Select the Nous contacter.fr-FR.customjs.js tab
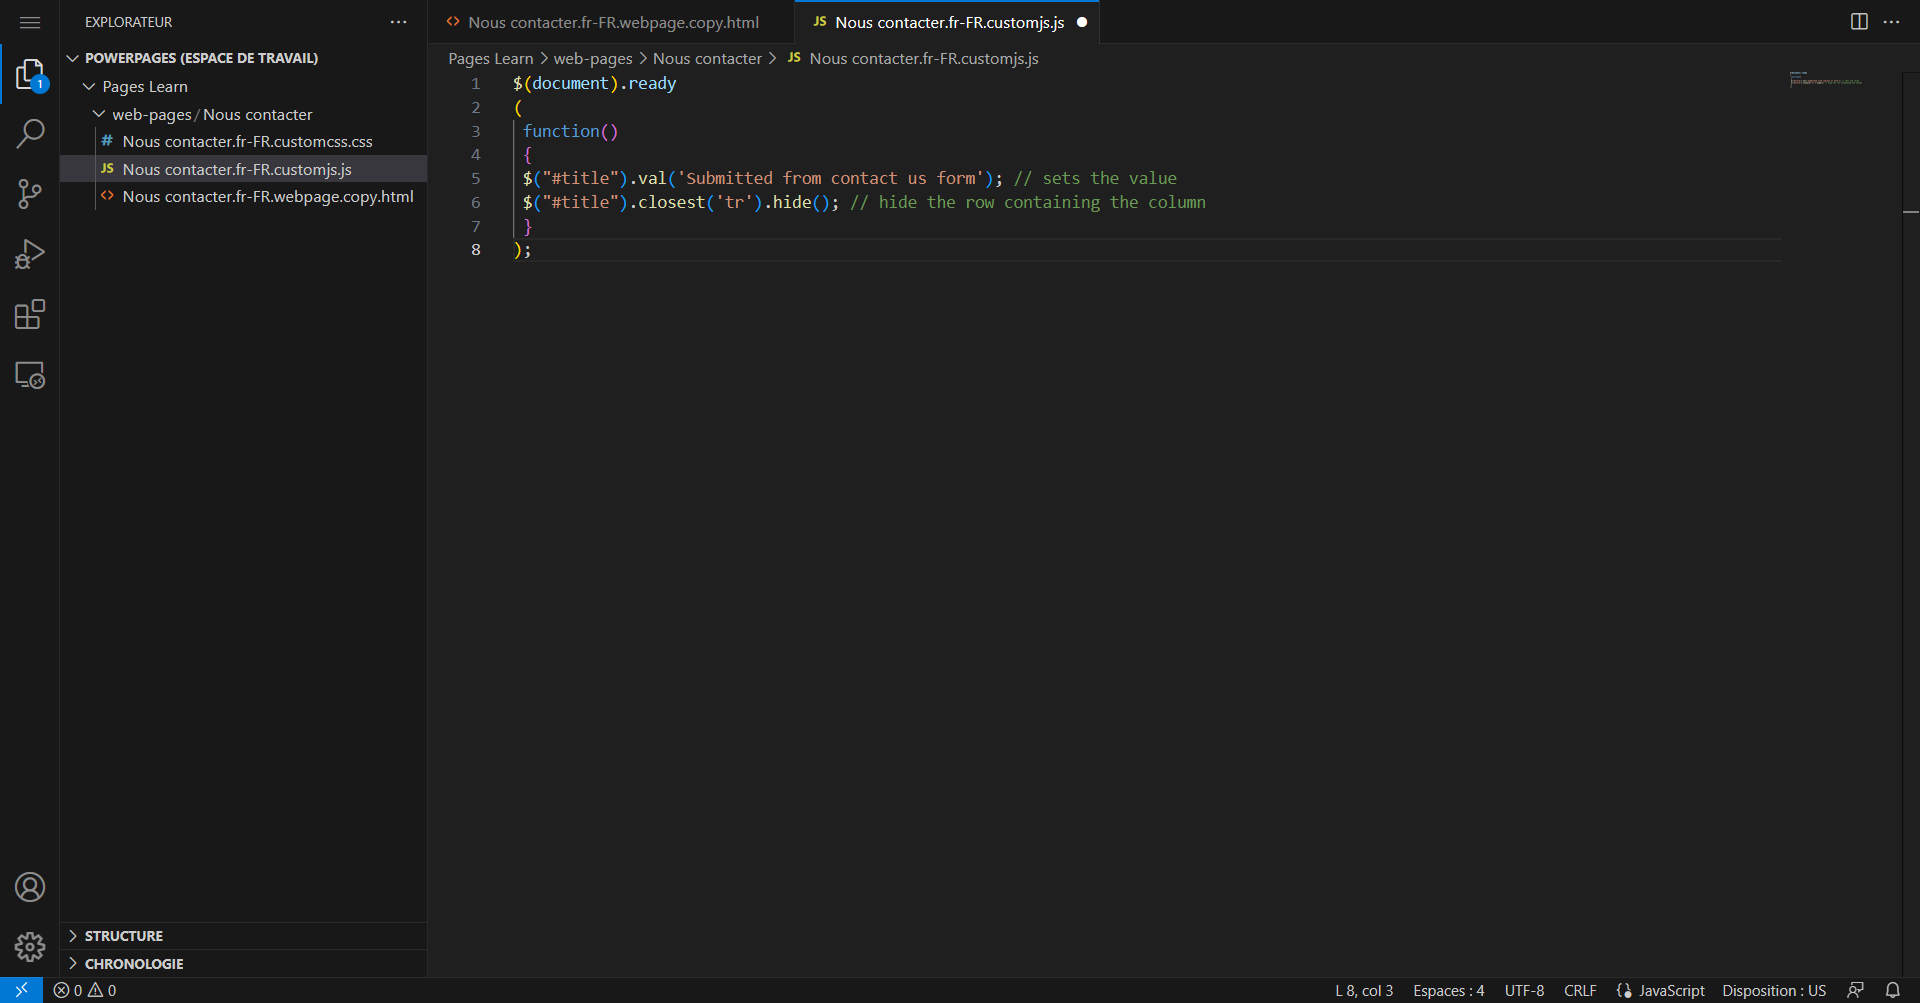 coord(948,22)
